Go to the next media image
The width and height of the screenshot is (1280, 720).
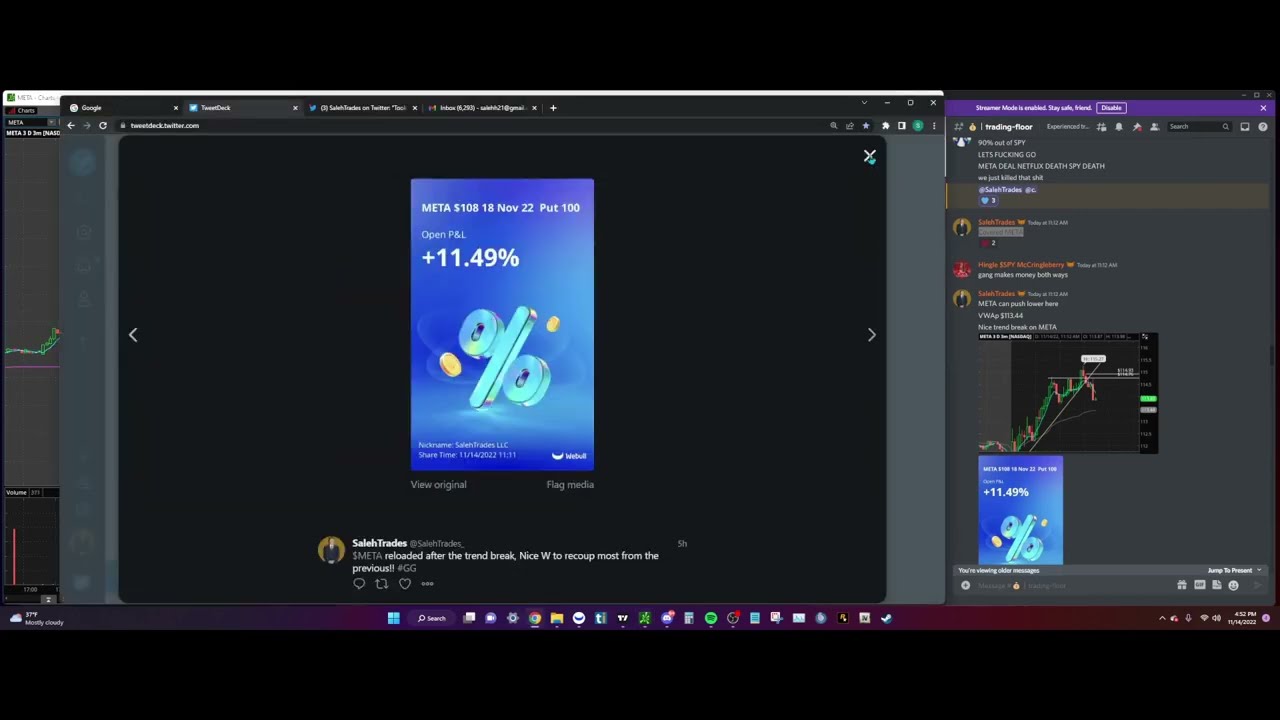(x=871, y=335)
